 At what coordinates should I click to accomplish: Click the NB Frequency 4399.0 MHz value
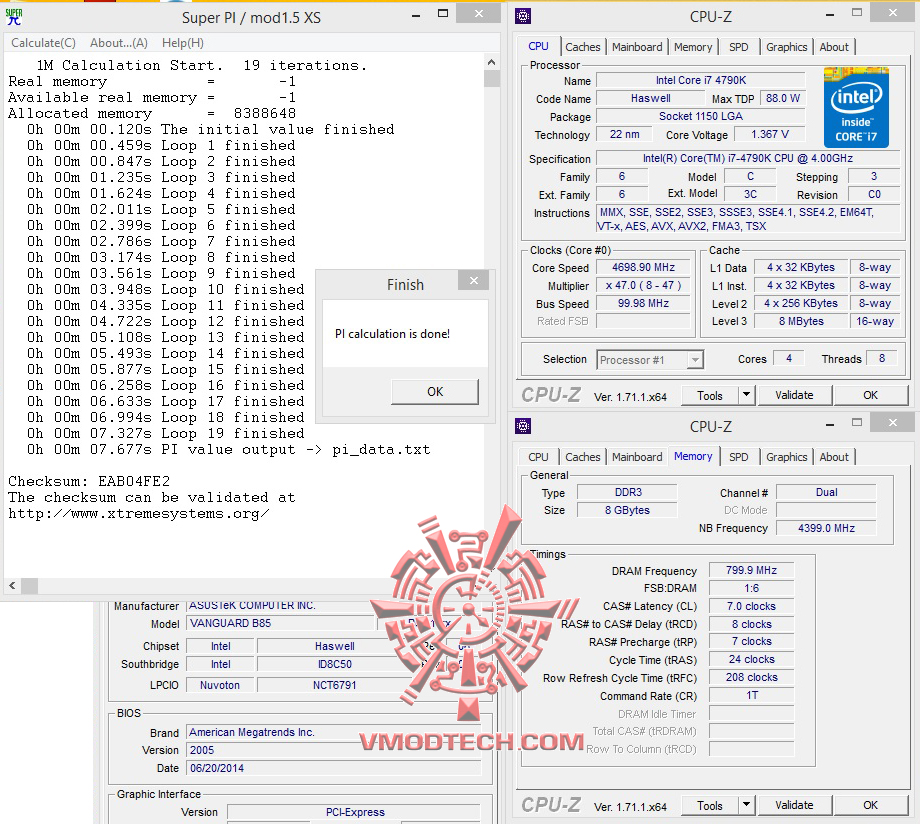pos(826,528)
